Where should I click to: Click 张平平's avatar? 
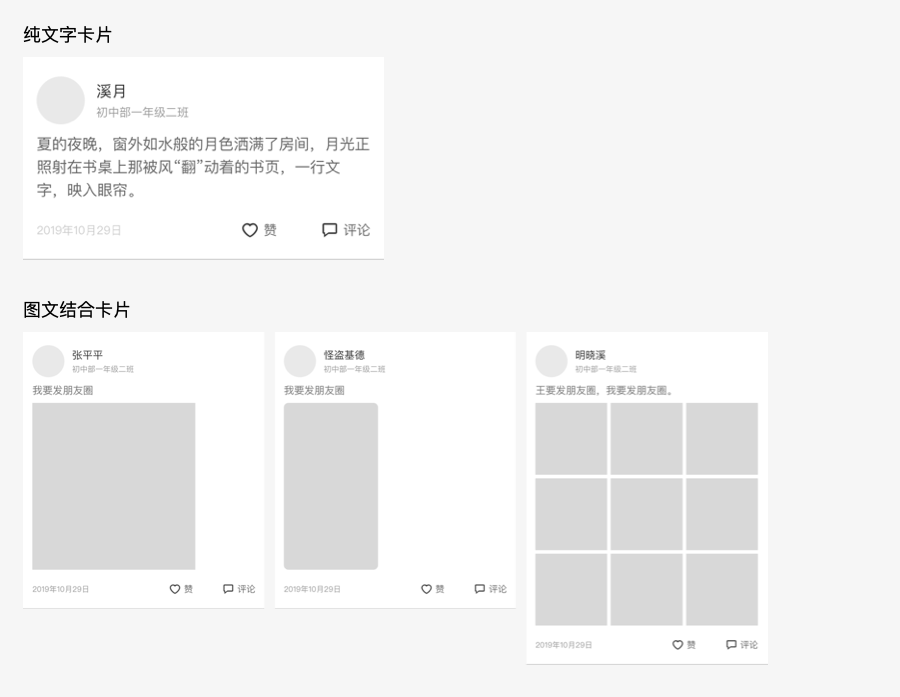coord(48,361)
